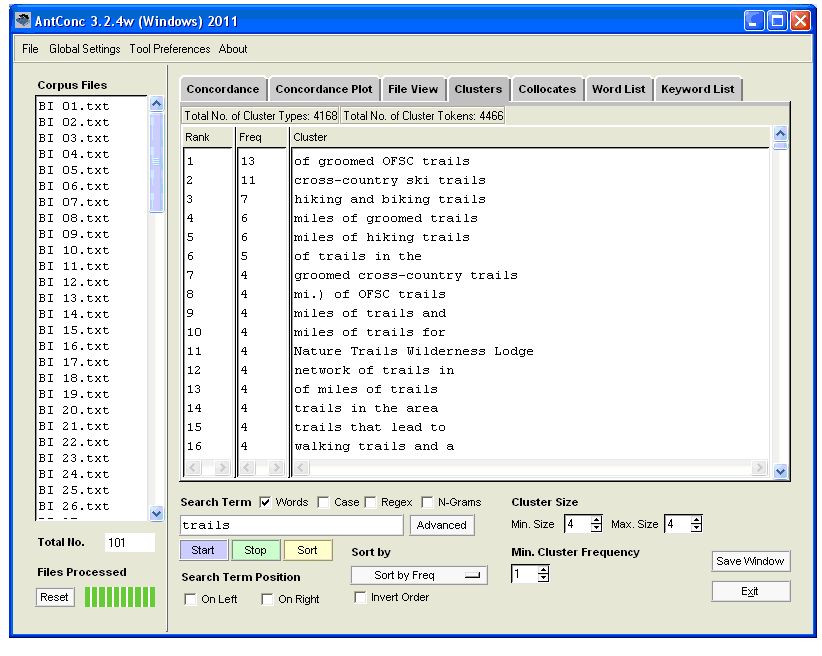
Task: Switch to the Word List tab
Action: [x=619, y=89]
